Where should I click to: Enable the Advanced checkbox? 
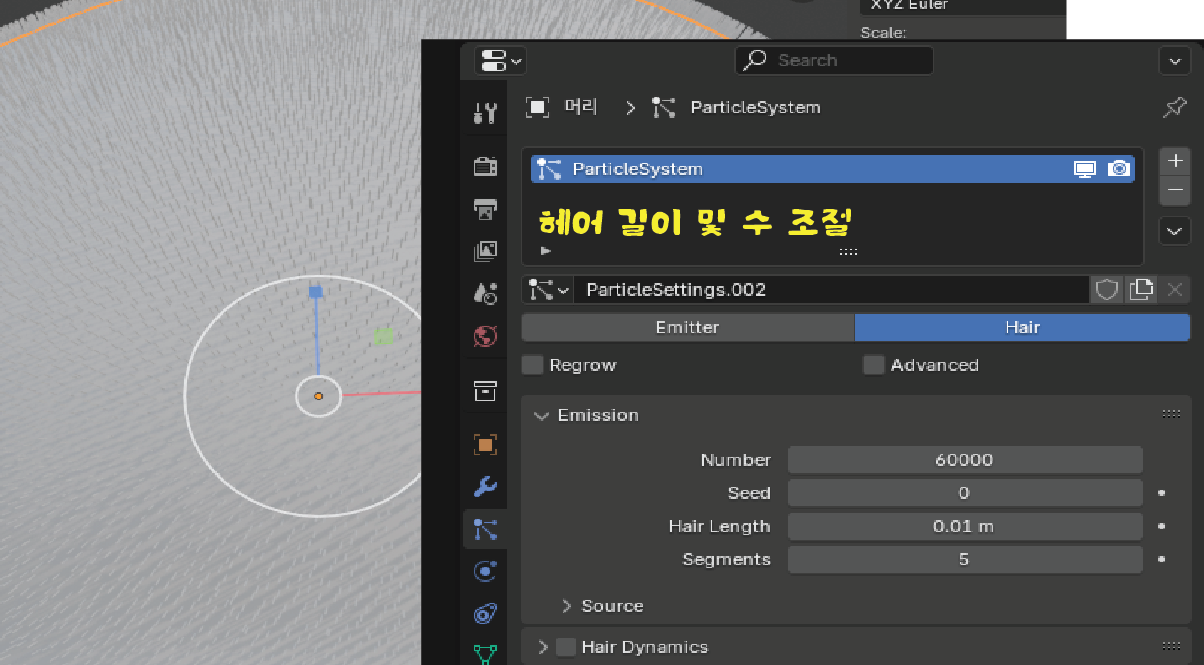(x=874, y=365)
